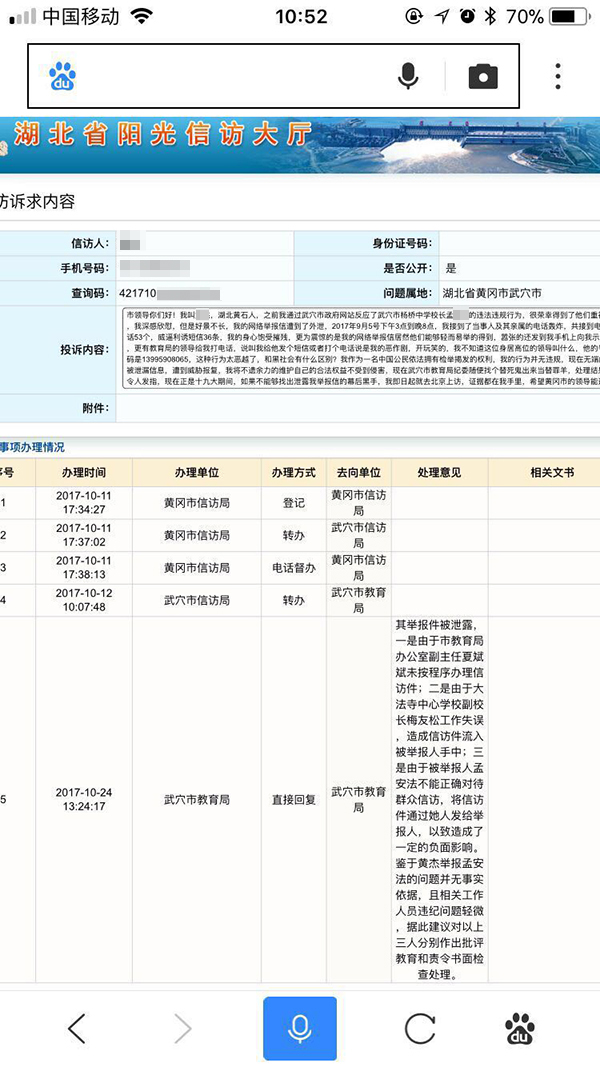Go back with the left arrow

click(77, 1028)
